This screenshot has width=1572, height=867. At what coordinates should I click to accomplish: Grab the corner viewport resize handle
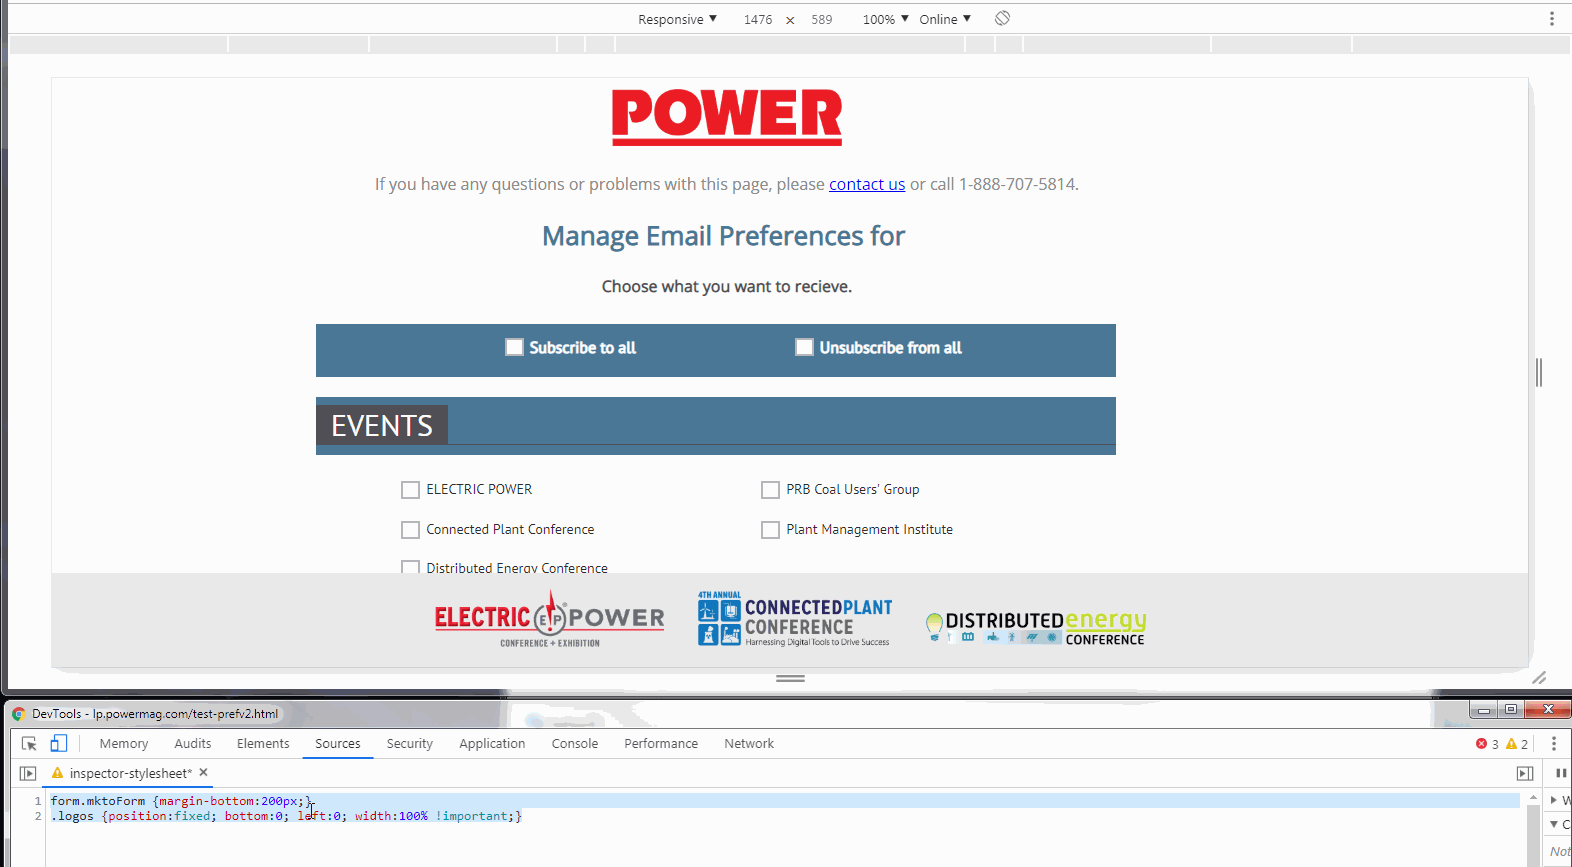coord(1539,678)
